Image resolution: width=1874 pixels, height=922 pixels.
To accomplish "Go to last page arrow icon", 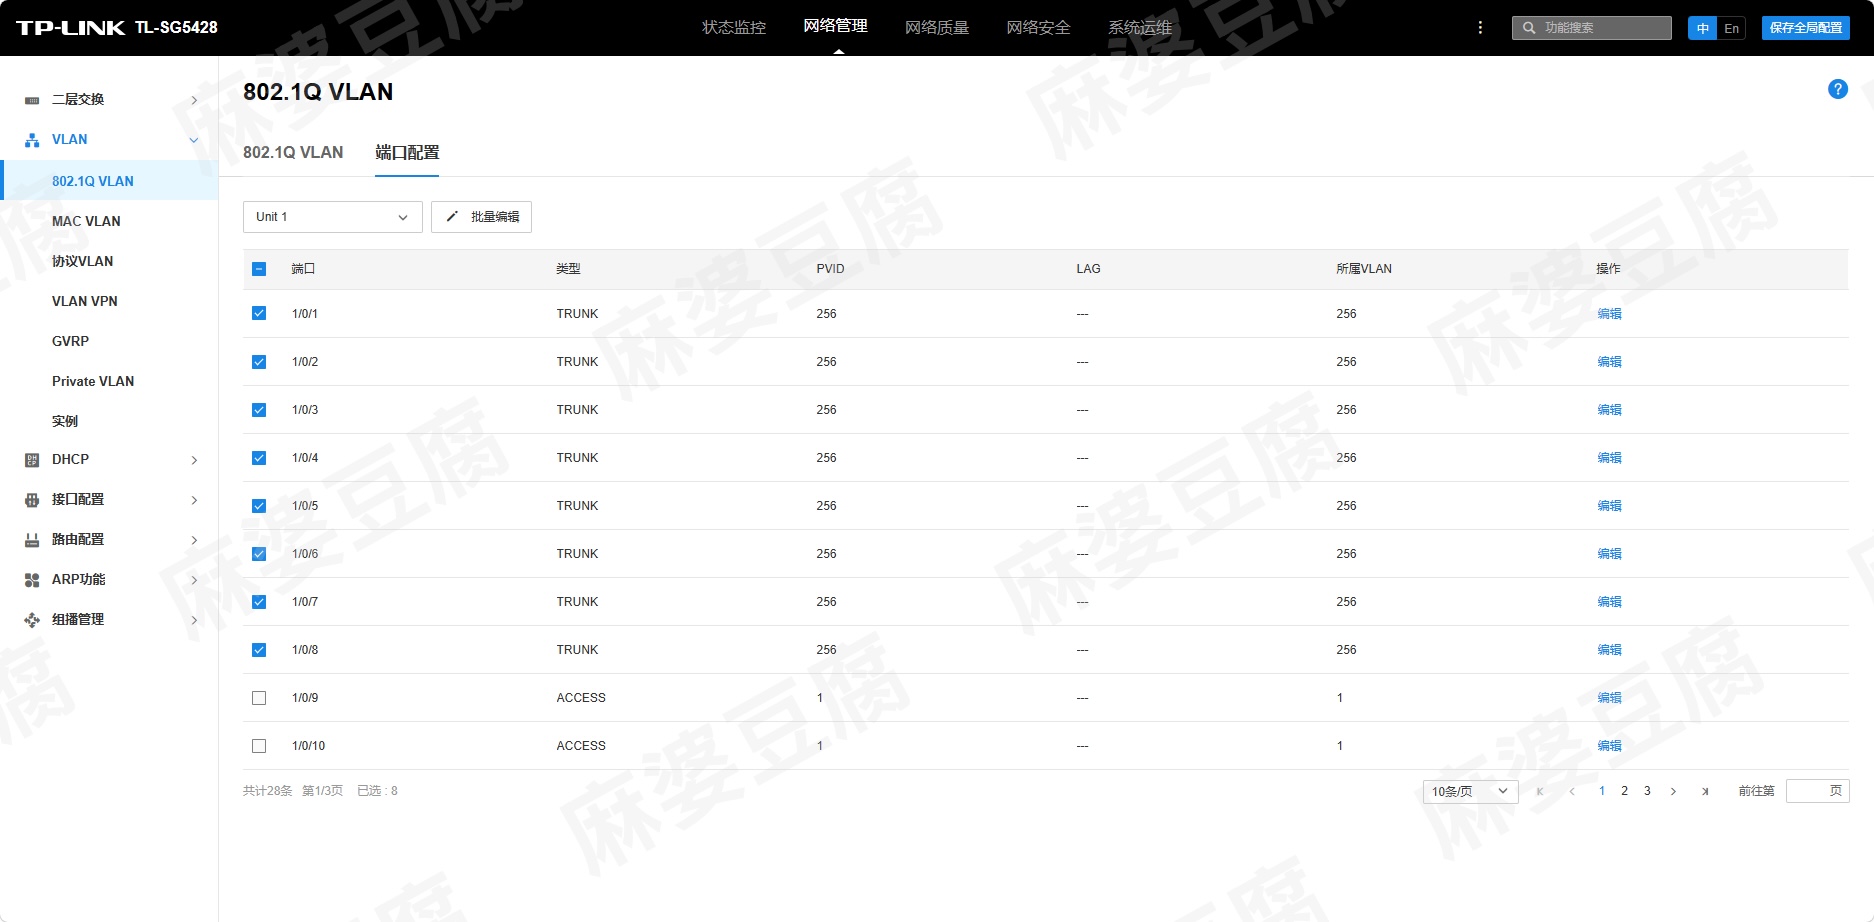I will point(1705,791).
